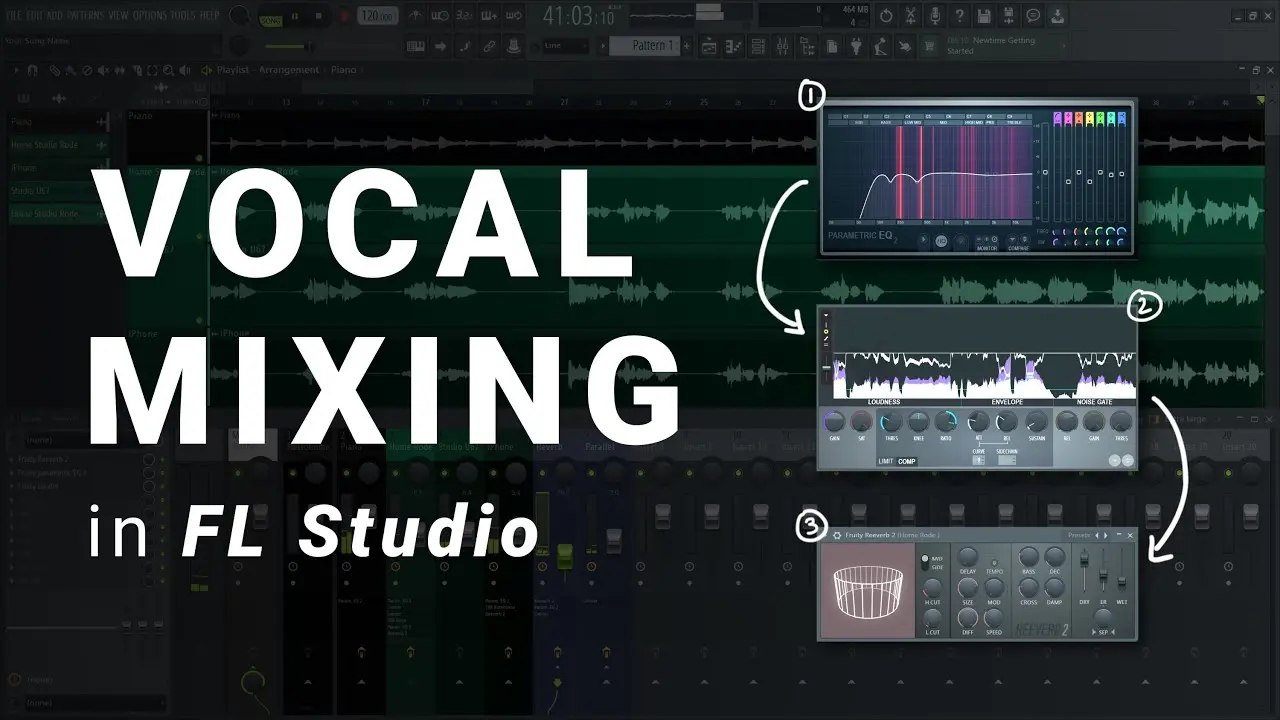Select playlist mute tool icon
Screen dimensions: 1280x720
tap(103, 70)
